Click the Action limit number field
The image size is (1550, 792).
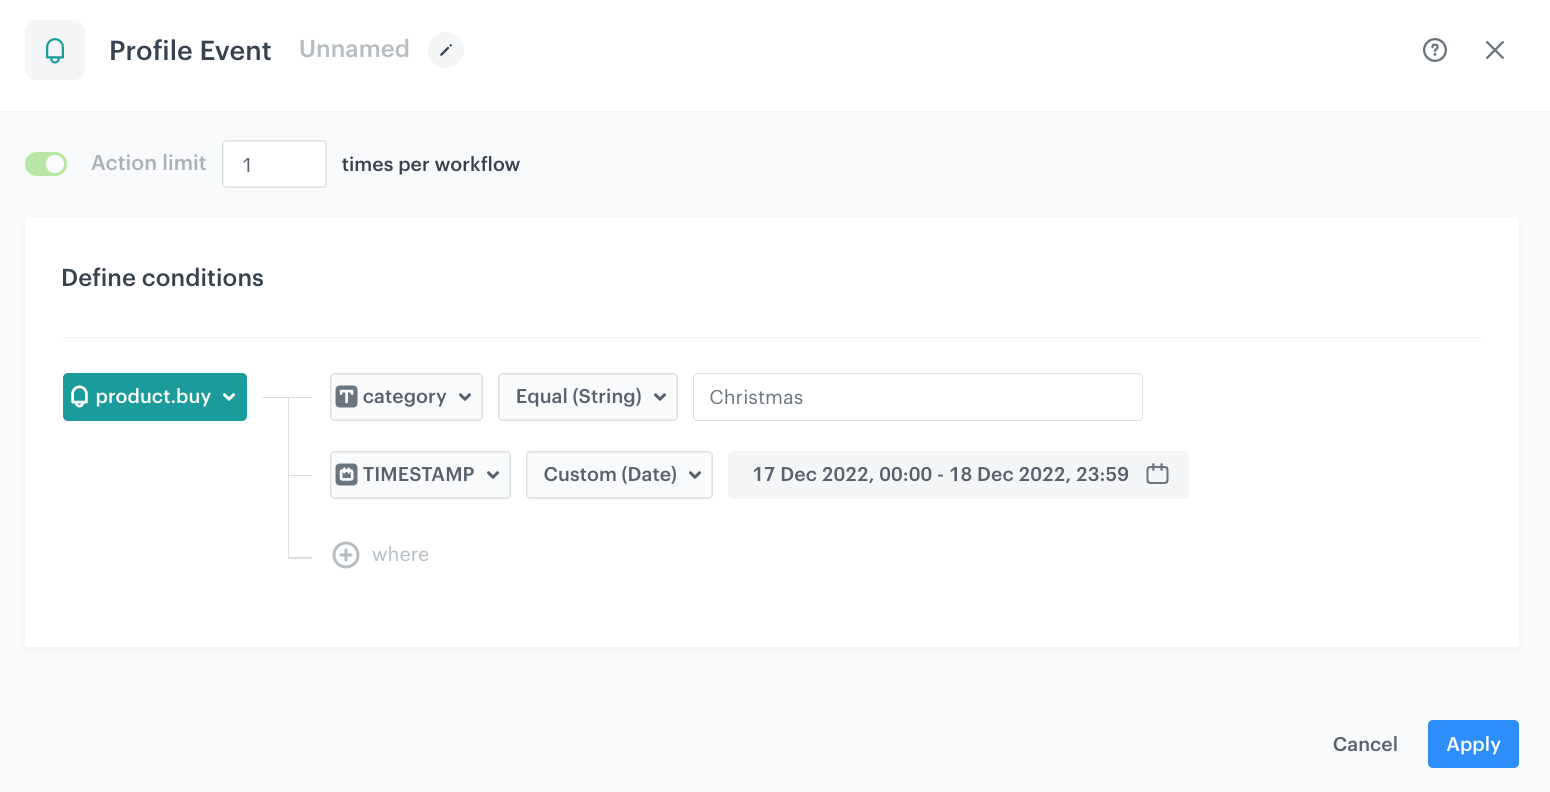tap(274, 164)
